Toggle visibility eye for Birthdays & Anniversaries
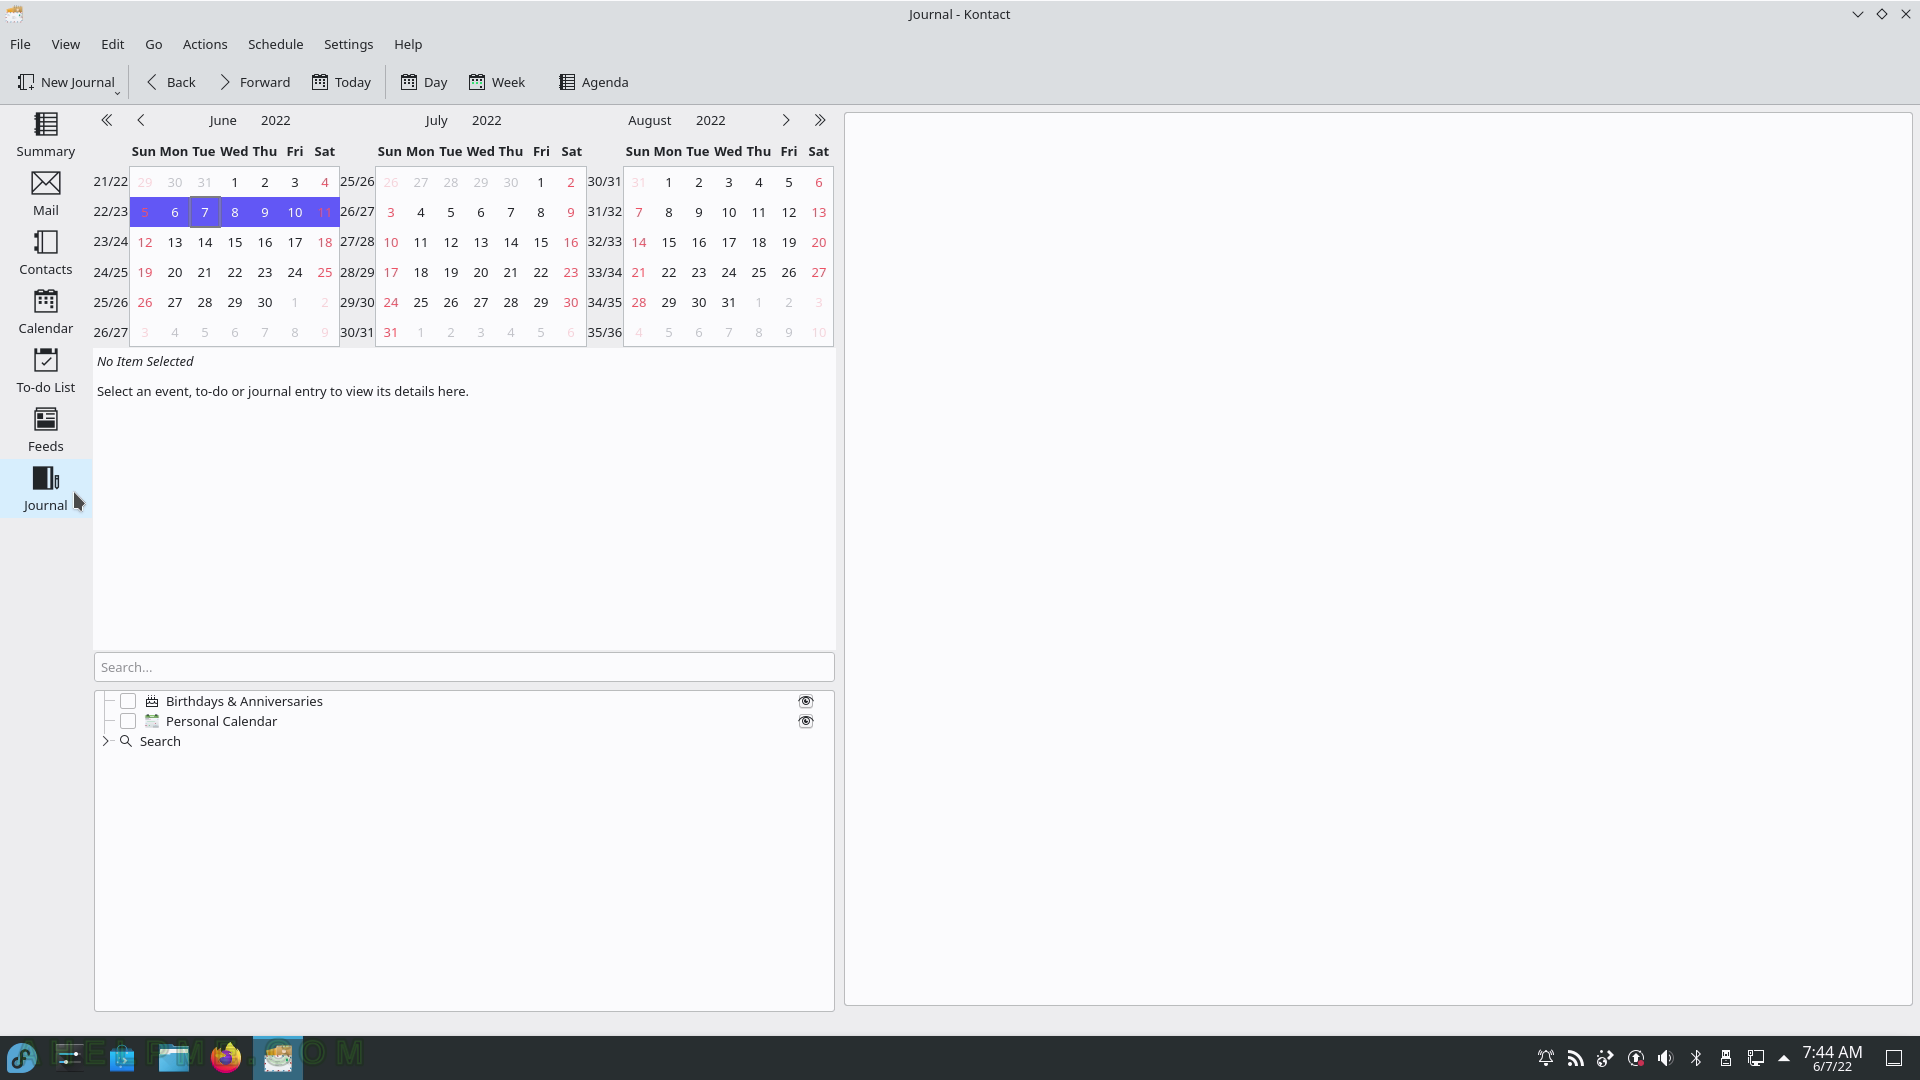 point(806,701)
